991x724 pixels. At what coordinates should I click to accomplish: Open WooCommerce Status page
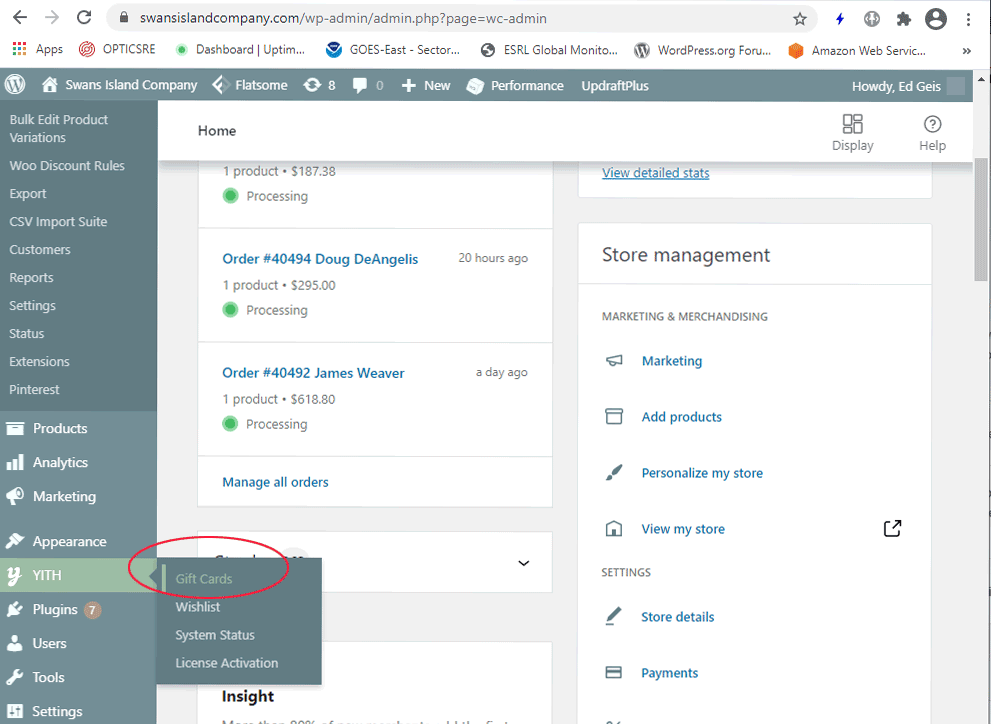click(27, 334)
